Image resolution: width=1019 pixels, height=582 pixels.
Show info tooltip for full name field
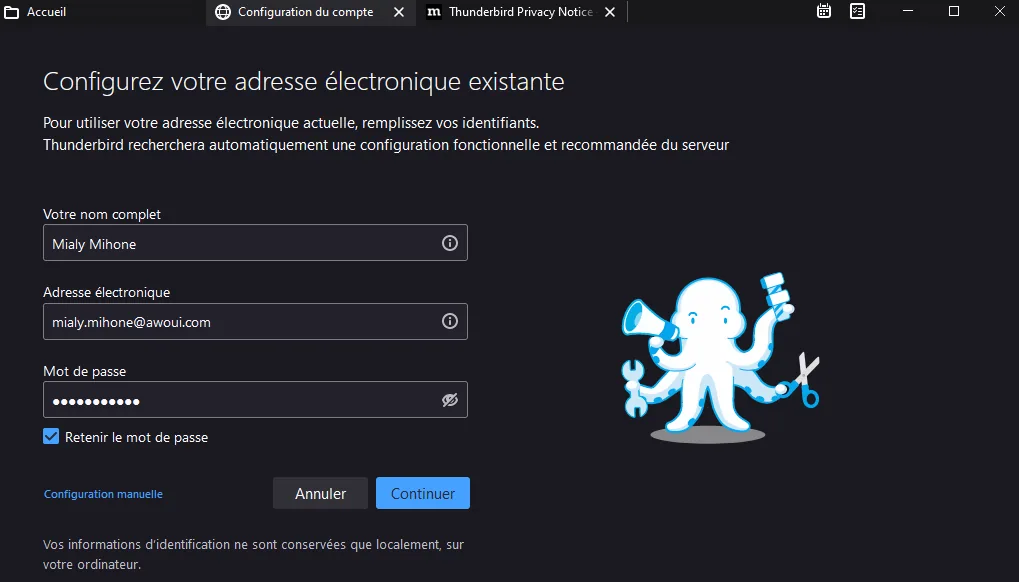(450, 243)
